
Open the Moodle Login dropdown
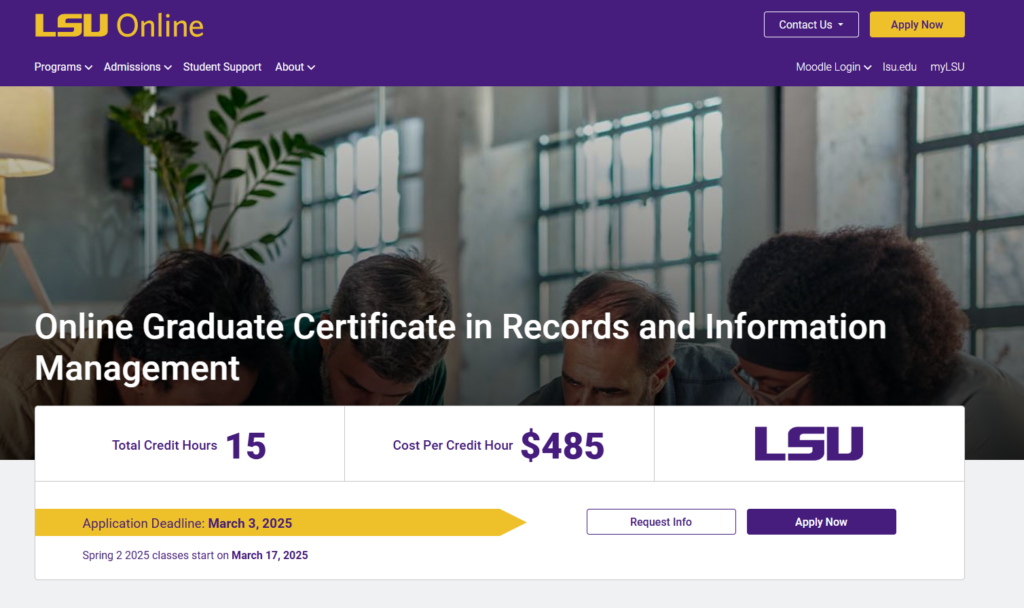pos(833,67)
